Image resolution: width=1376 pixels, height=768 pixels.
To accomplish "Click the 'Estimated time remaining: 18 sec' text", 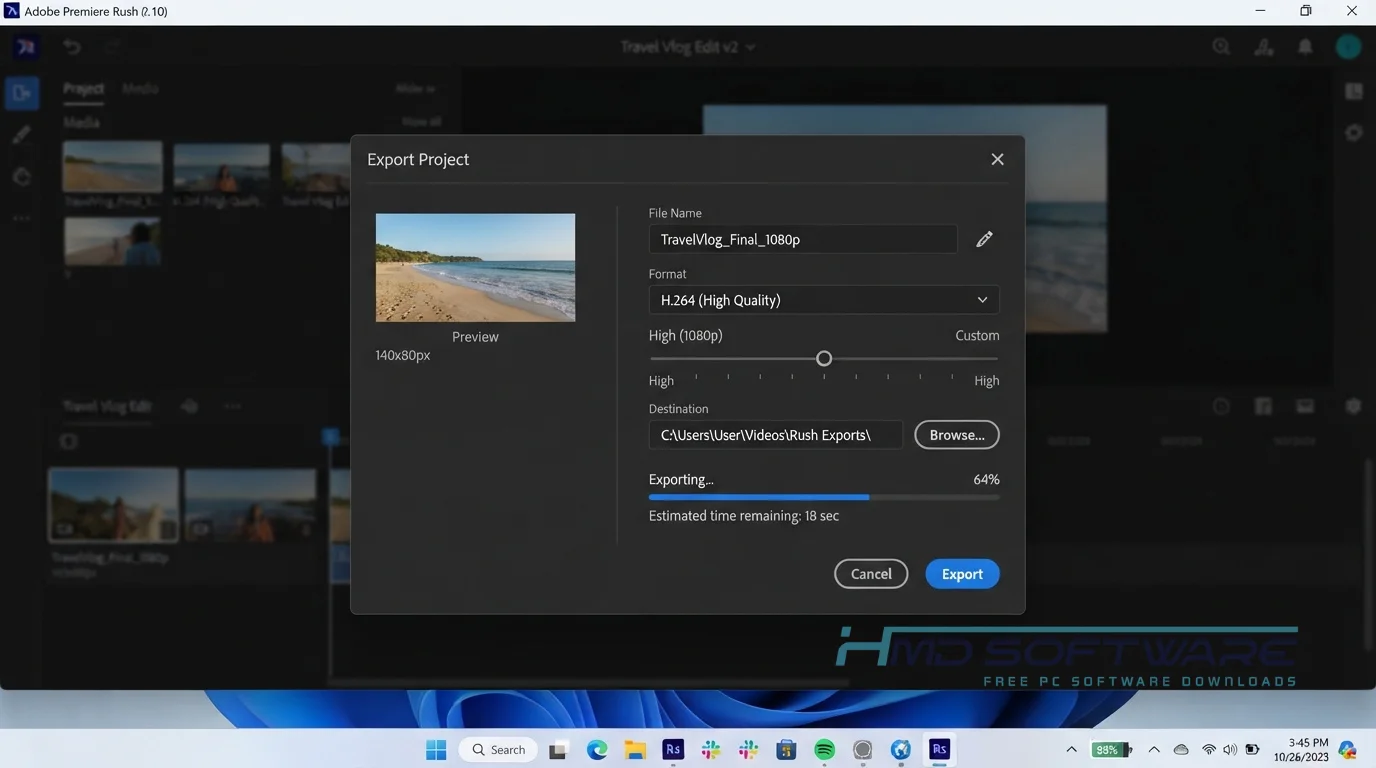I will (744, 516).
